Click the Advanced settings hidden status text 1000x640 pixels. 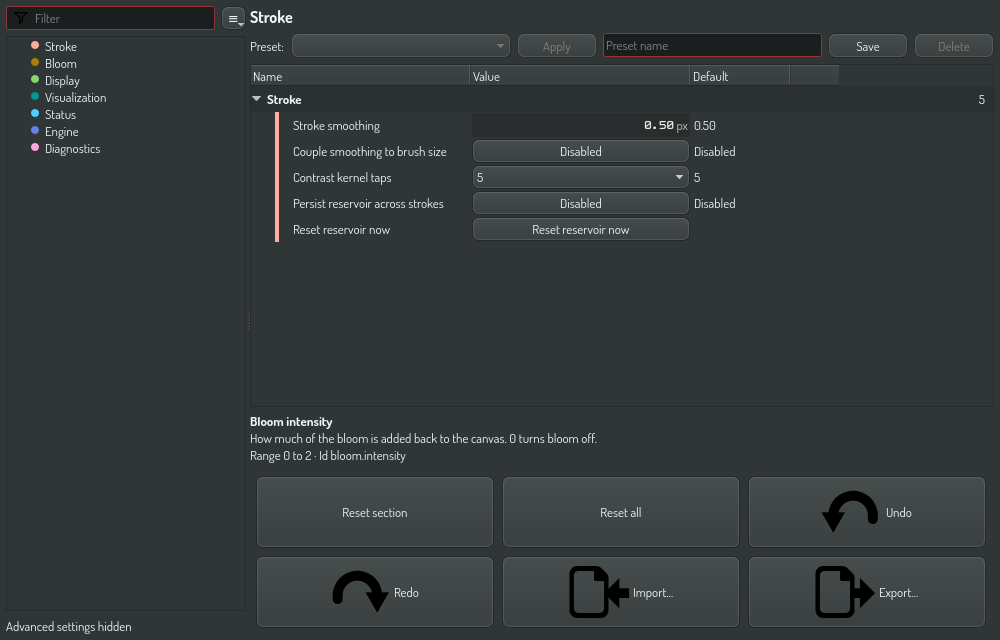pyautogui.click(x=69, y=627)
